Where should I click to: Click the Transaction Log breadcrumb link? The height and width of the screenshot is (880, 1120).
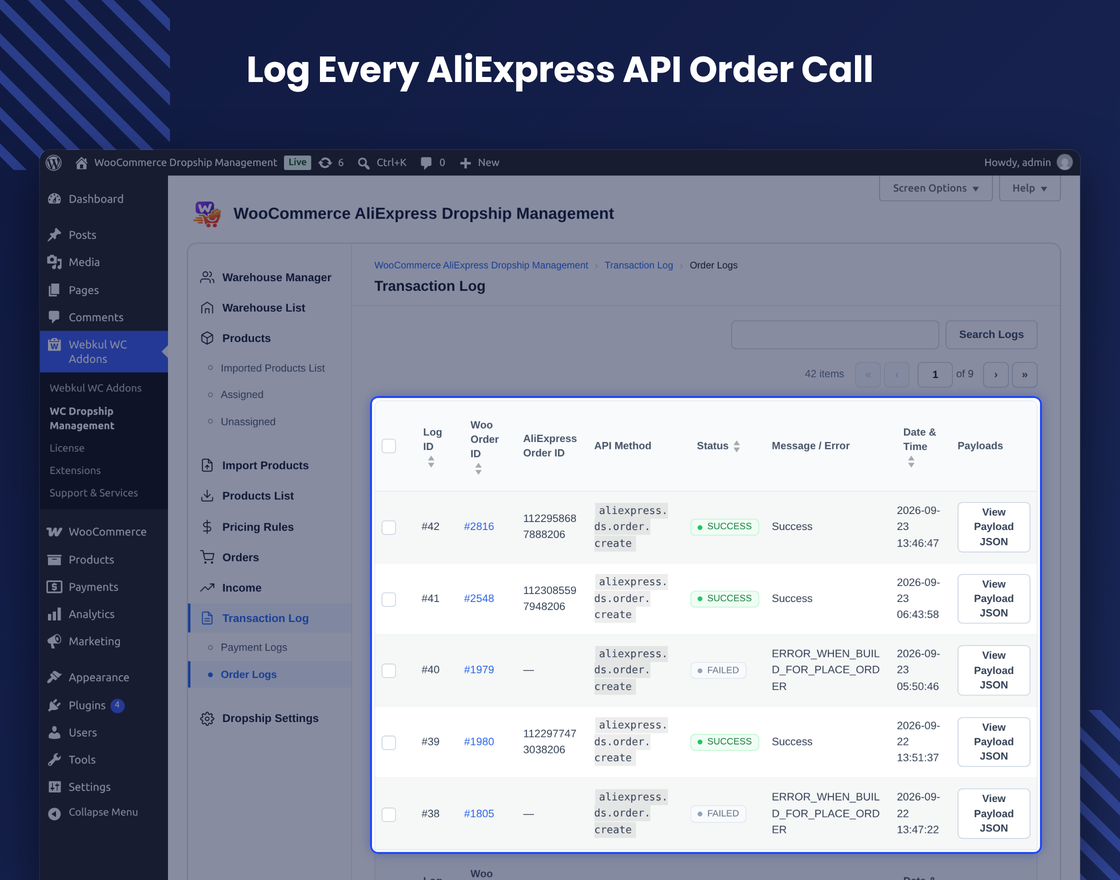tap(639, 265)
